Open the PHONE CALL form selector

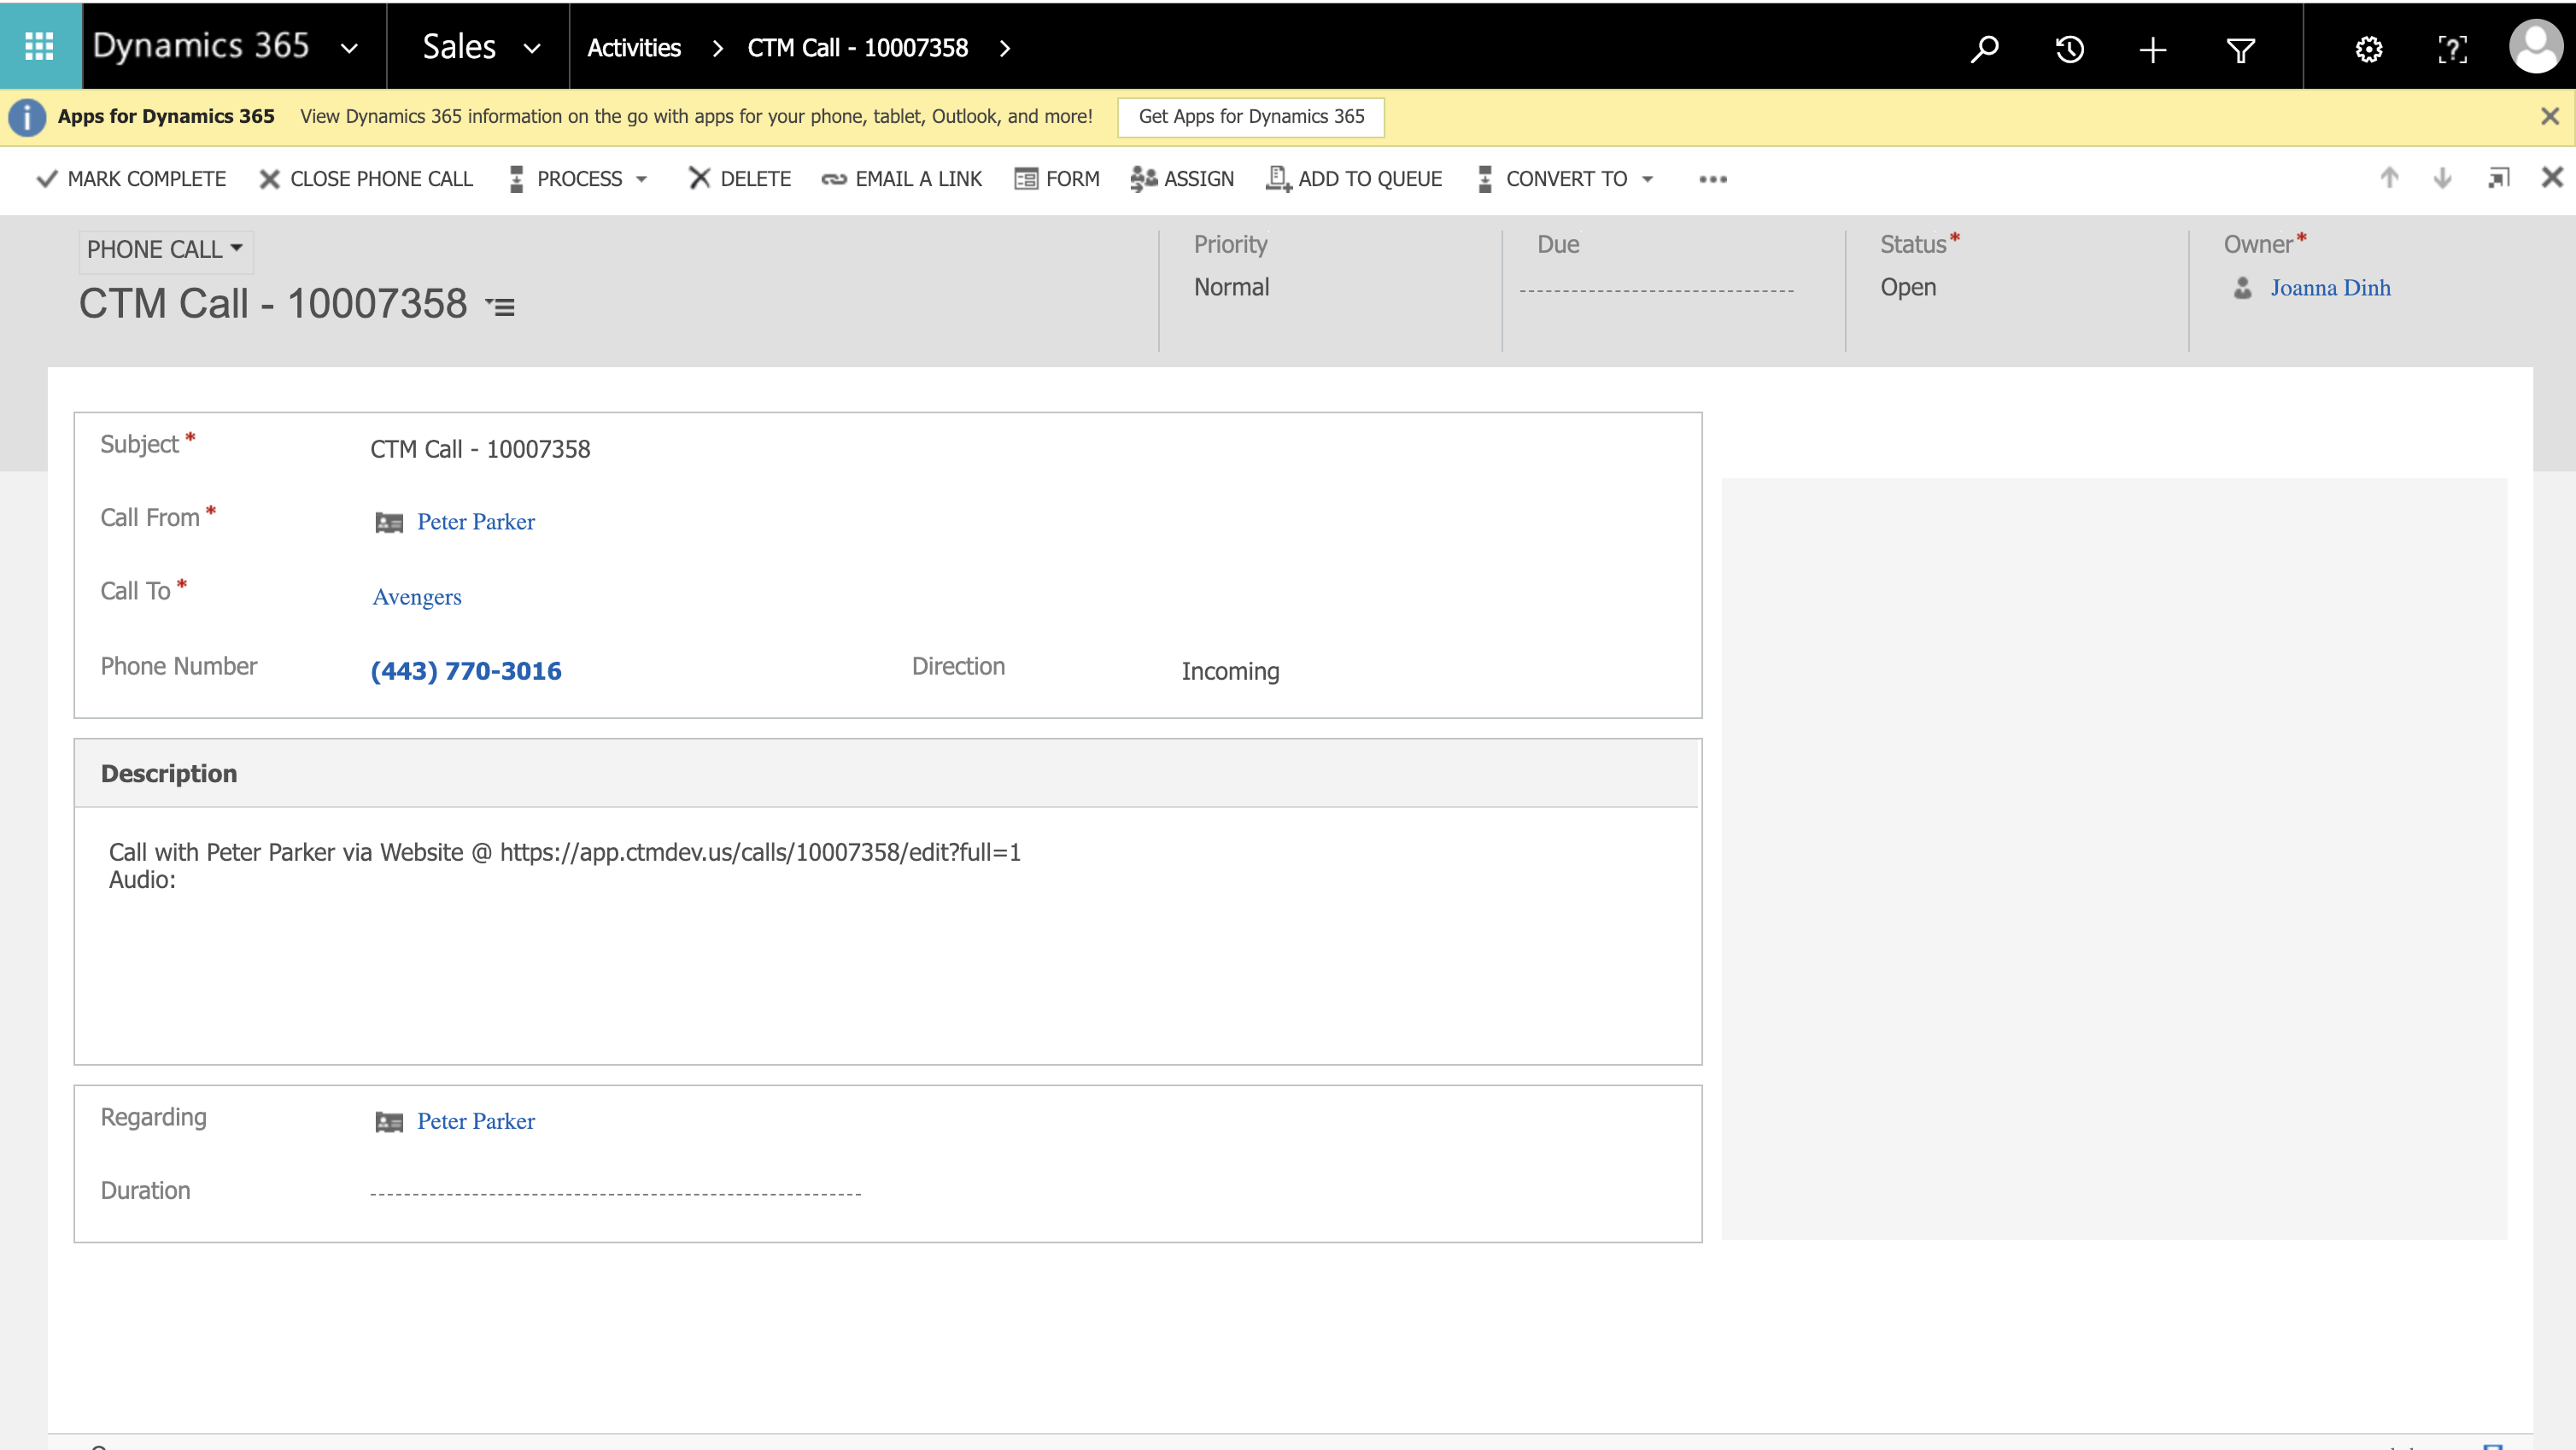[x=165, y=249]
